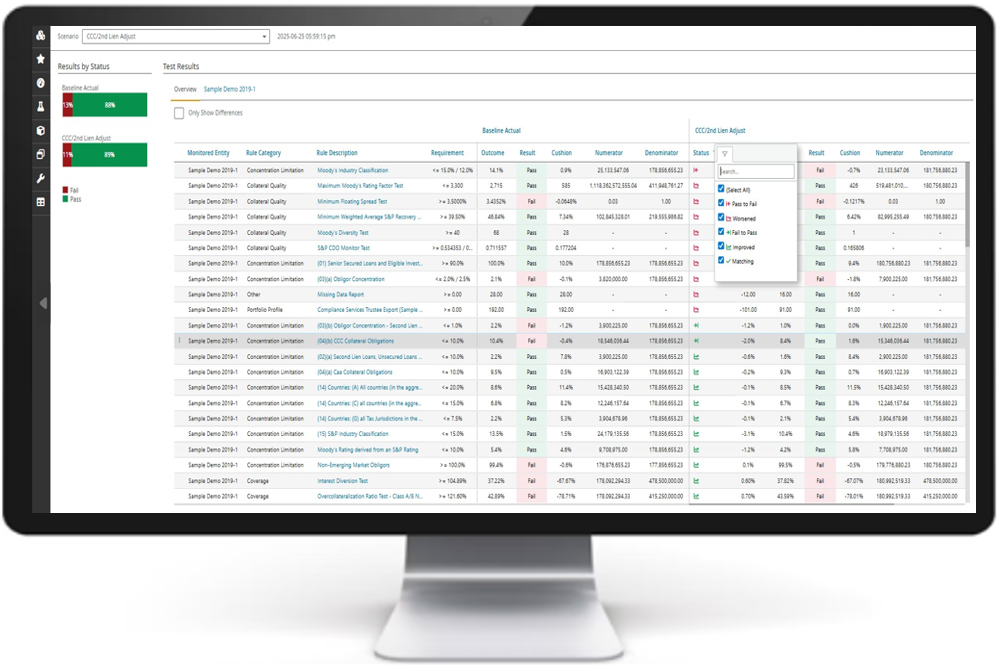Click the funnel filter icon beside Status
The height and width of the screenshot is (671, 1002).
point(725,154)
